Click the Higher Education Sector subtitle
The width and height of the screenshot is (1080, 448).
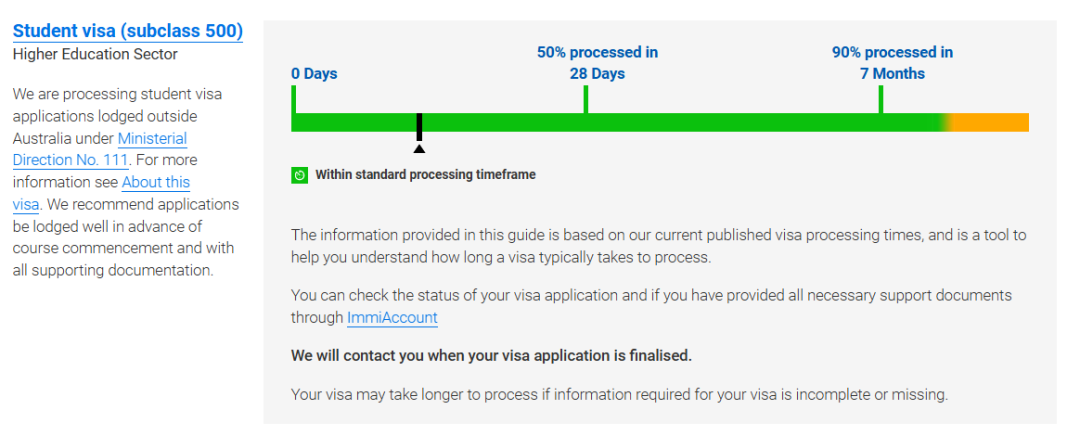pos(95,54)
